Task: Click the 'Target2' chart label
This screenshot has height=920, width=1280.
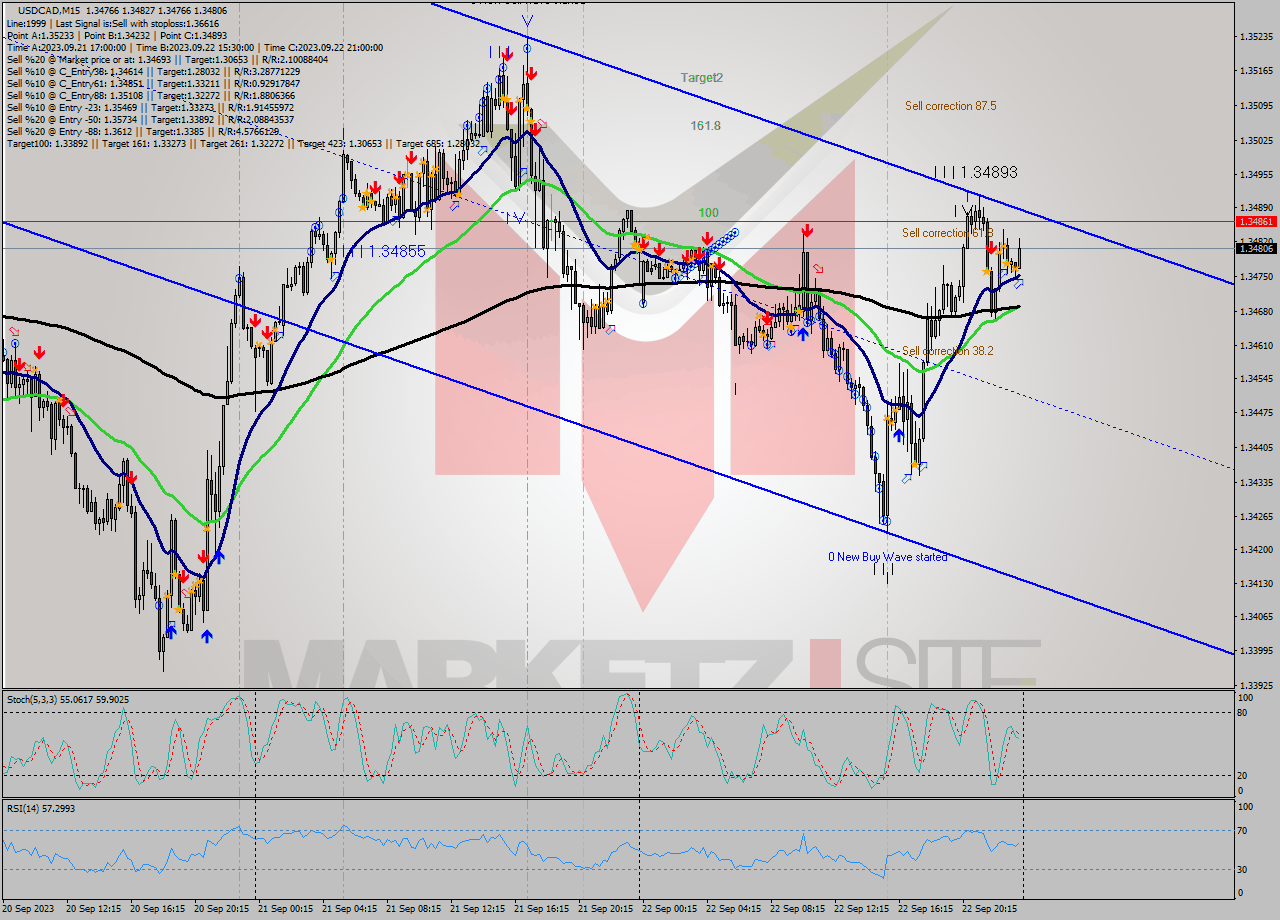Action: point(702,77)
